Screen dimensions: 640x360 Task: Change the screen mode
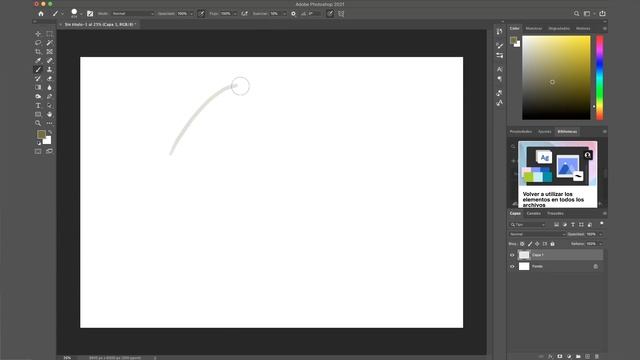coord(49,151)
